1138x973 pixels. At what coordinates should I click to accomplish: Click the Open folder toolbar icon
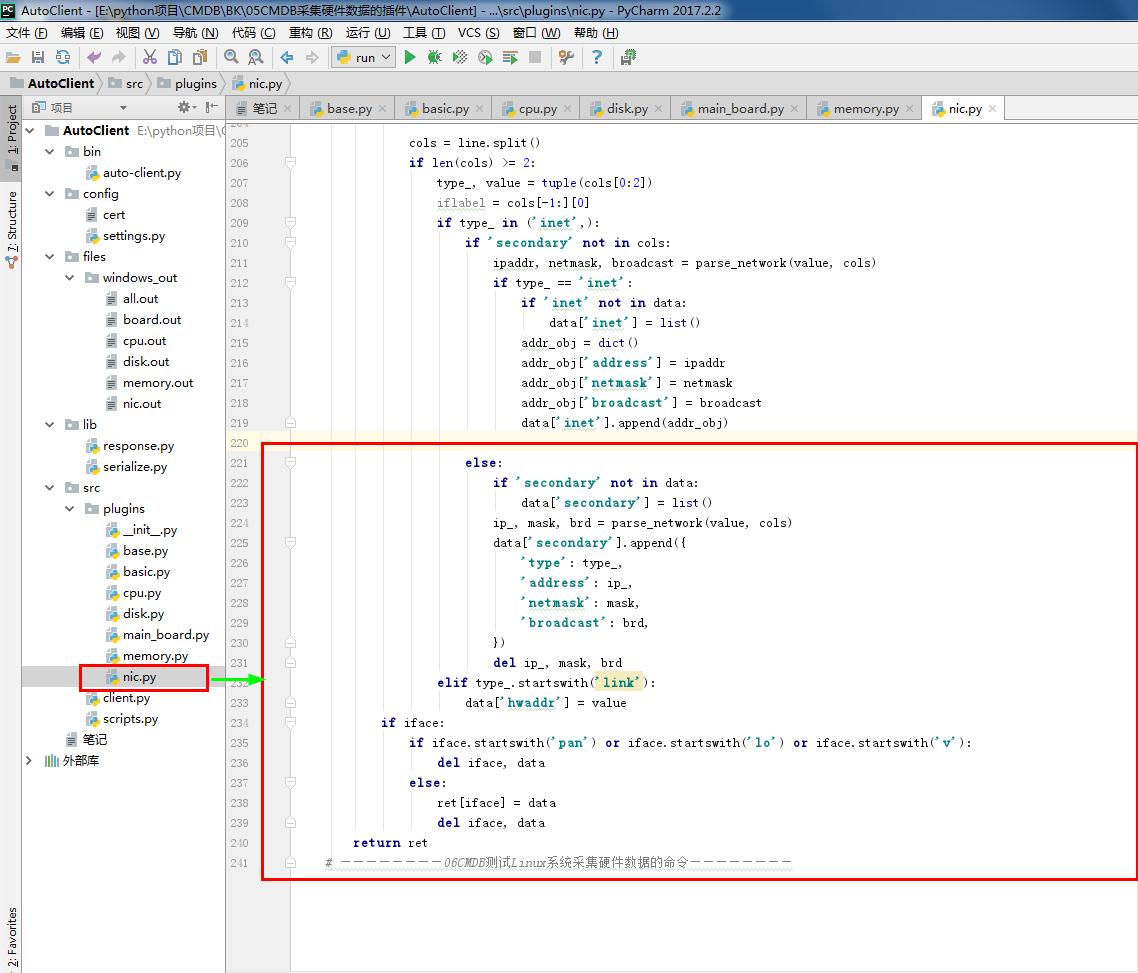[x=13, y=57]
